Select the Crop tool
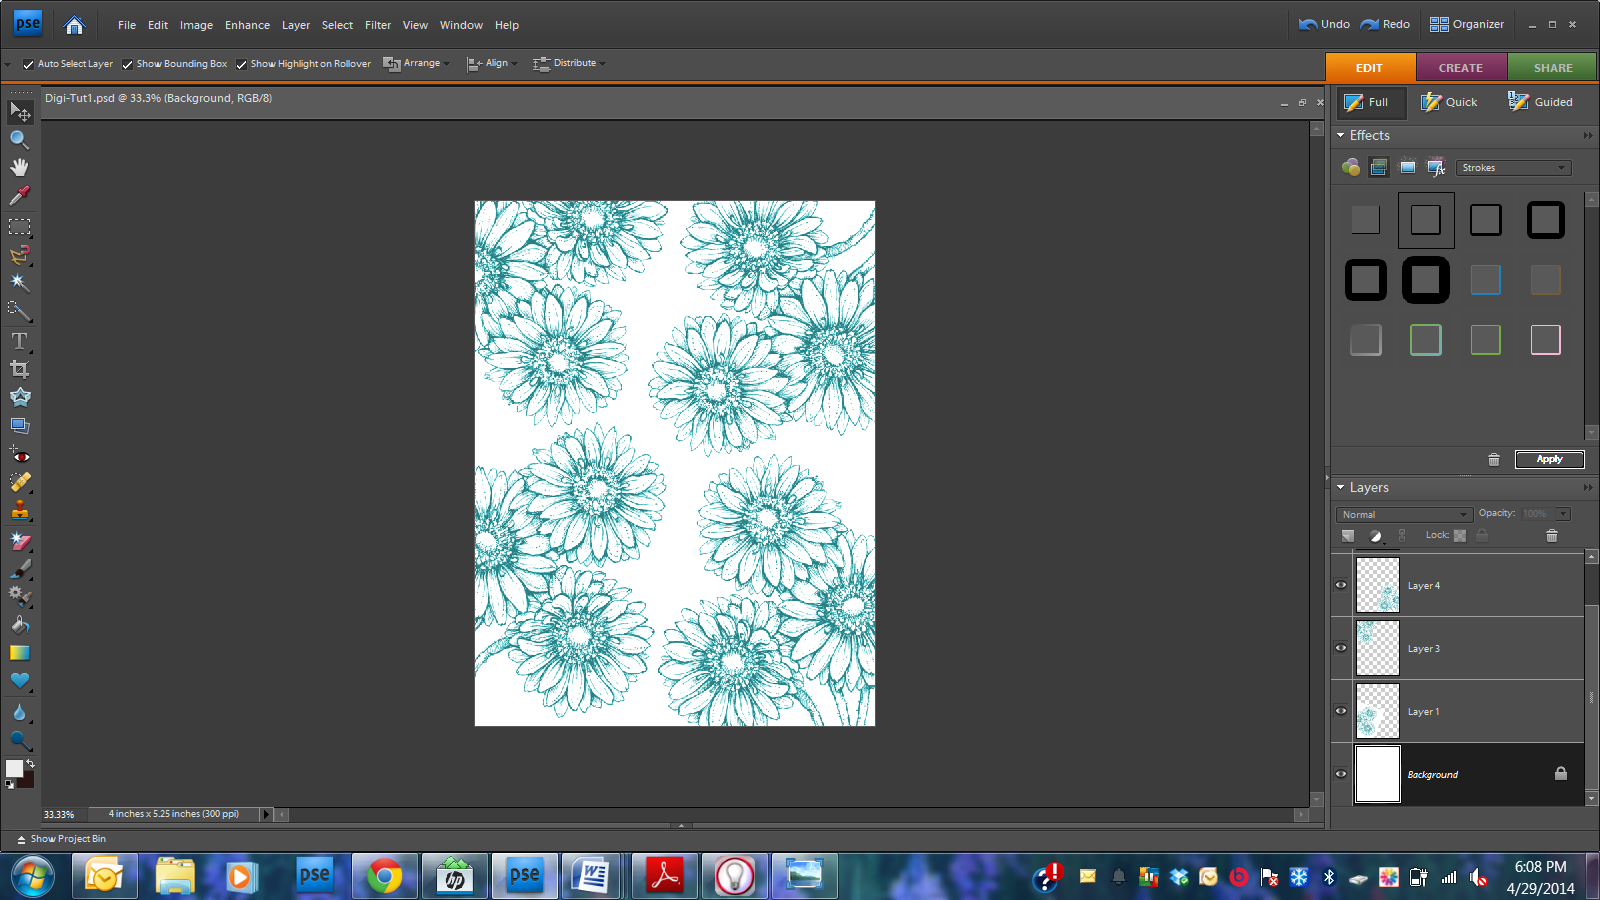The height and width of the screenshot is (900, 1600). pyautogui.click(x=19, y=369)
